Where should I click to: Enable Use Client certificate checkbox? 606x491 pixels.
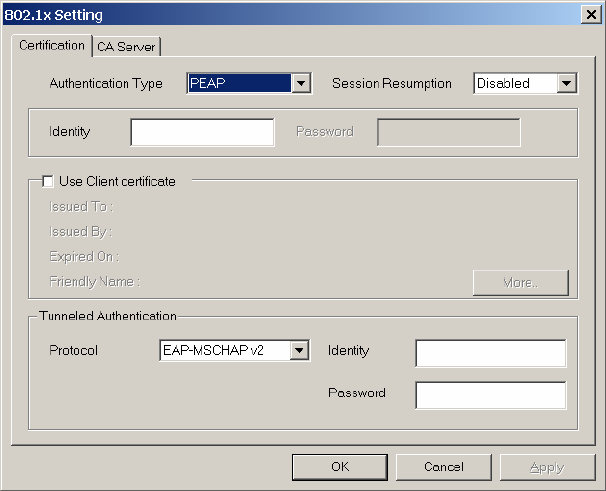pos(48,181)
